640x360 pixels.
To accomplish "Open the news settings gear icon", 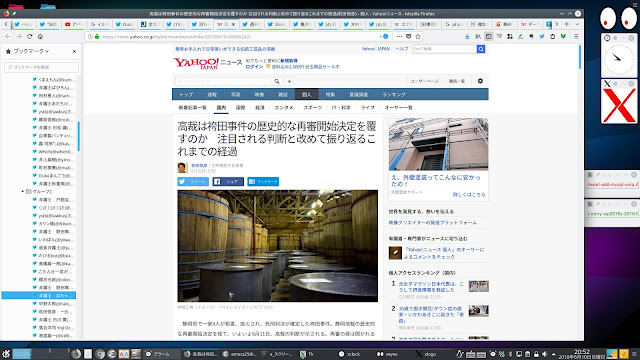I will [480, 81].
